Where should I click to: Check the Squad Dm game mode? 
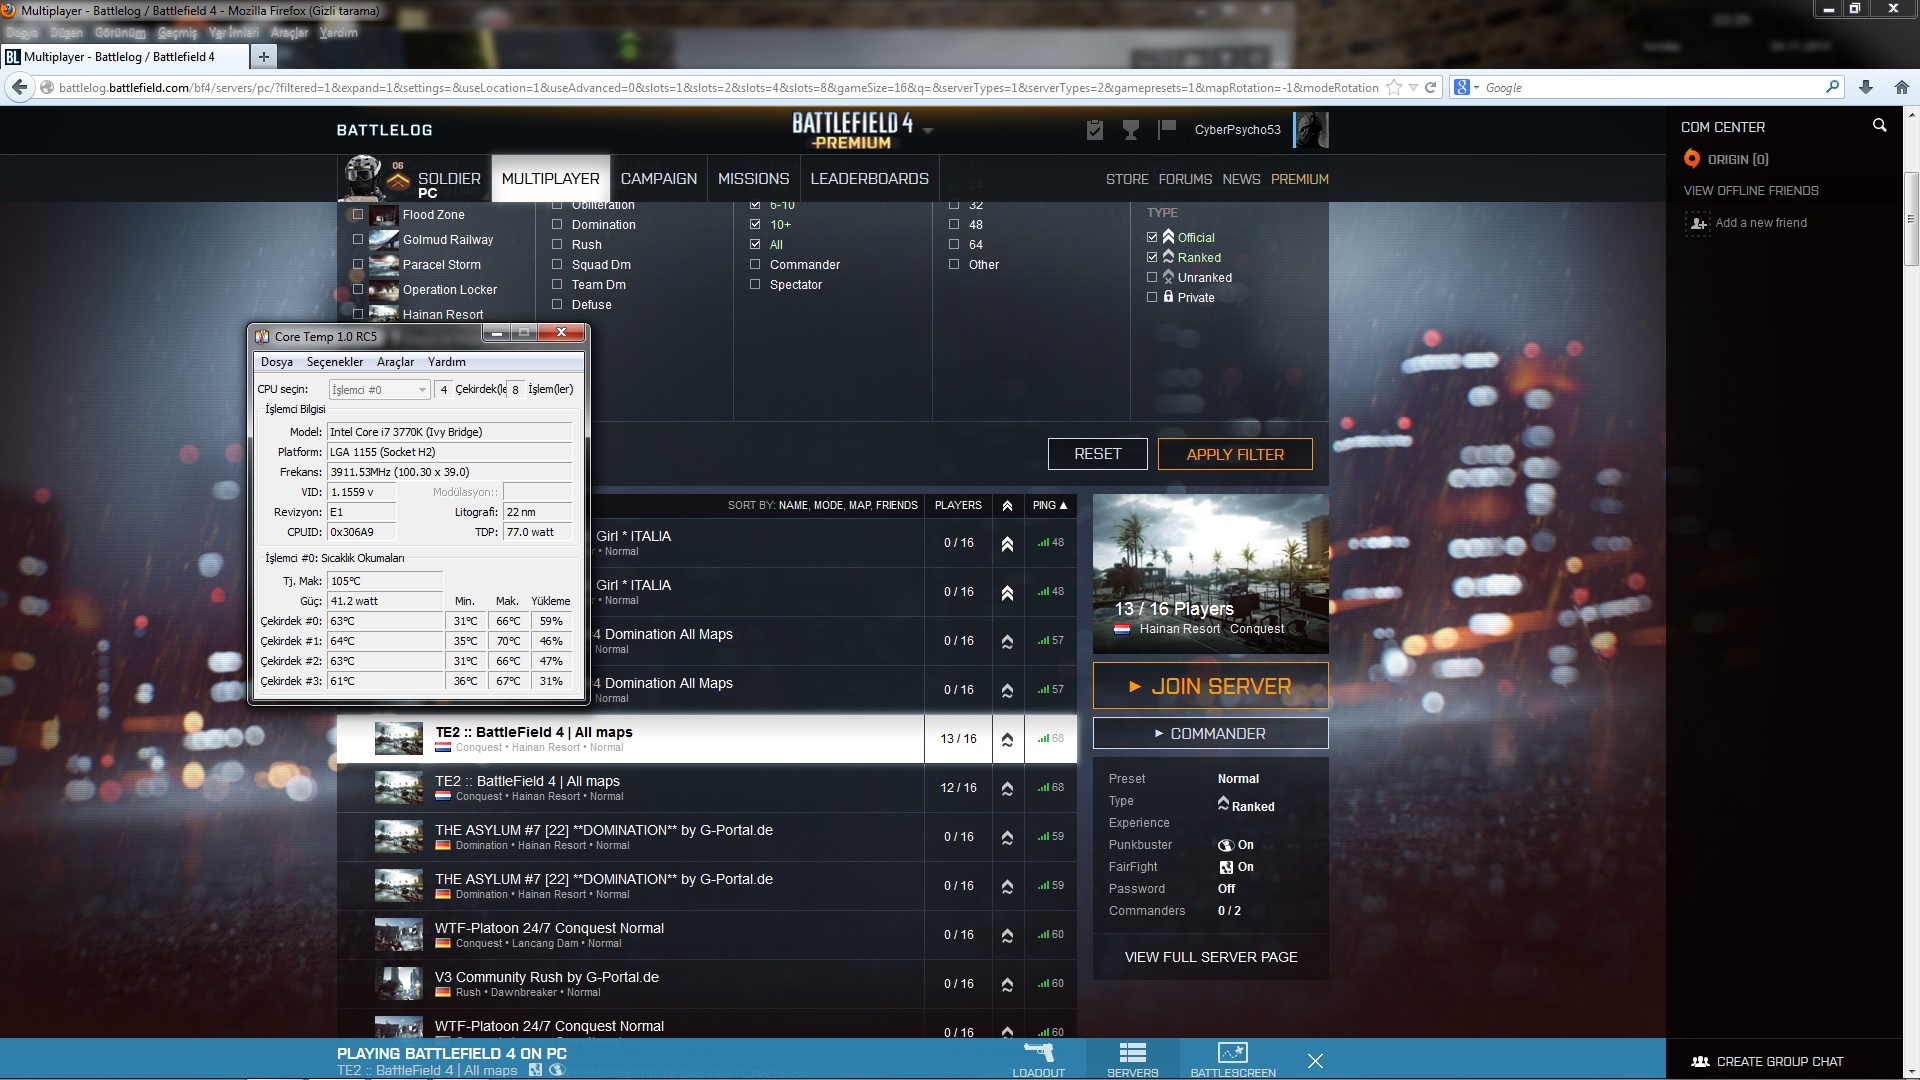557,264
